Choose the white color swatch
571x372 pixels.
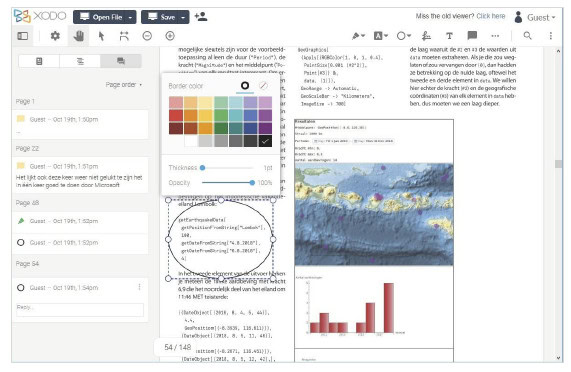(x=191, y=141)
